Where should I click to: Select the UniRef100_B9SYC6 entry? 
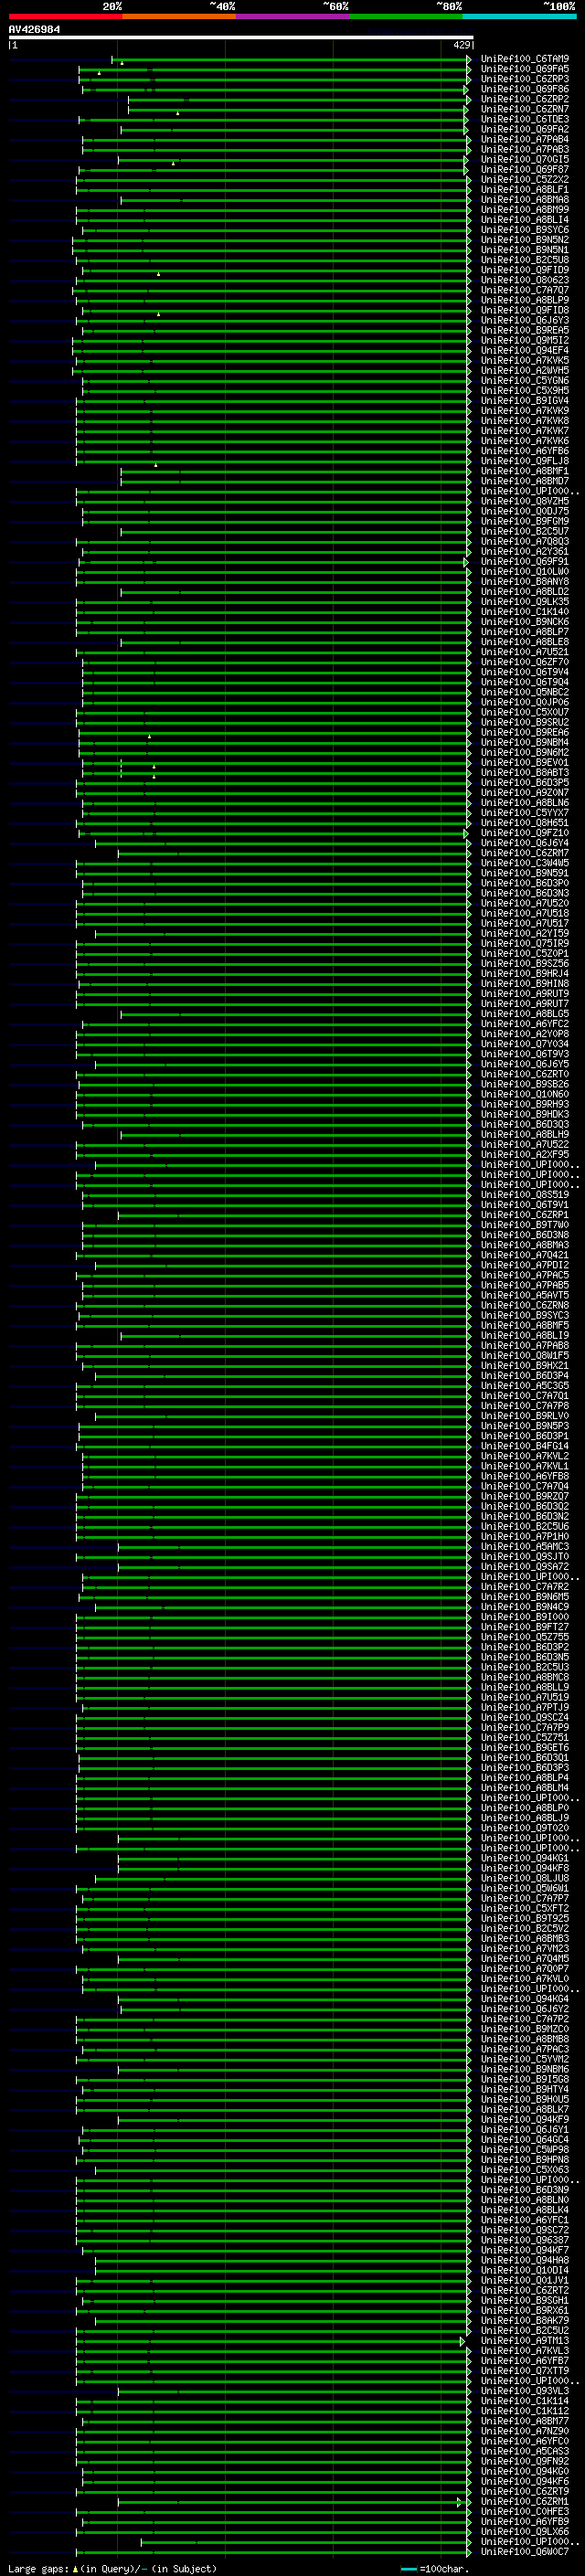pos(524,230)
